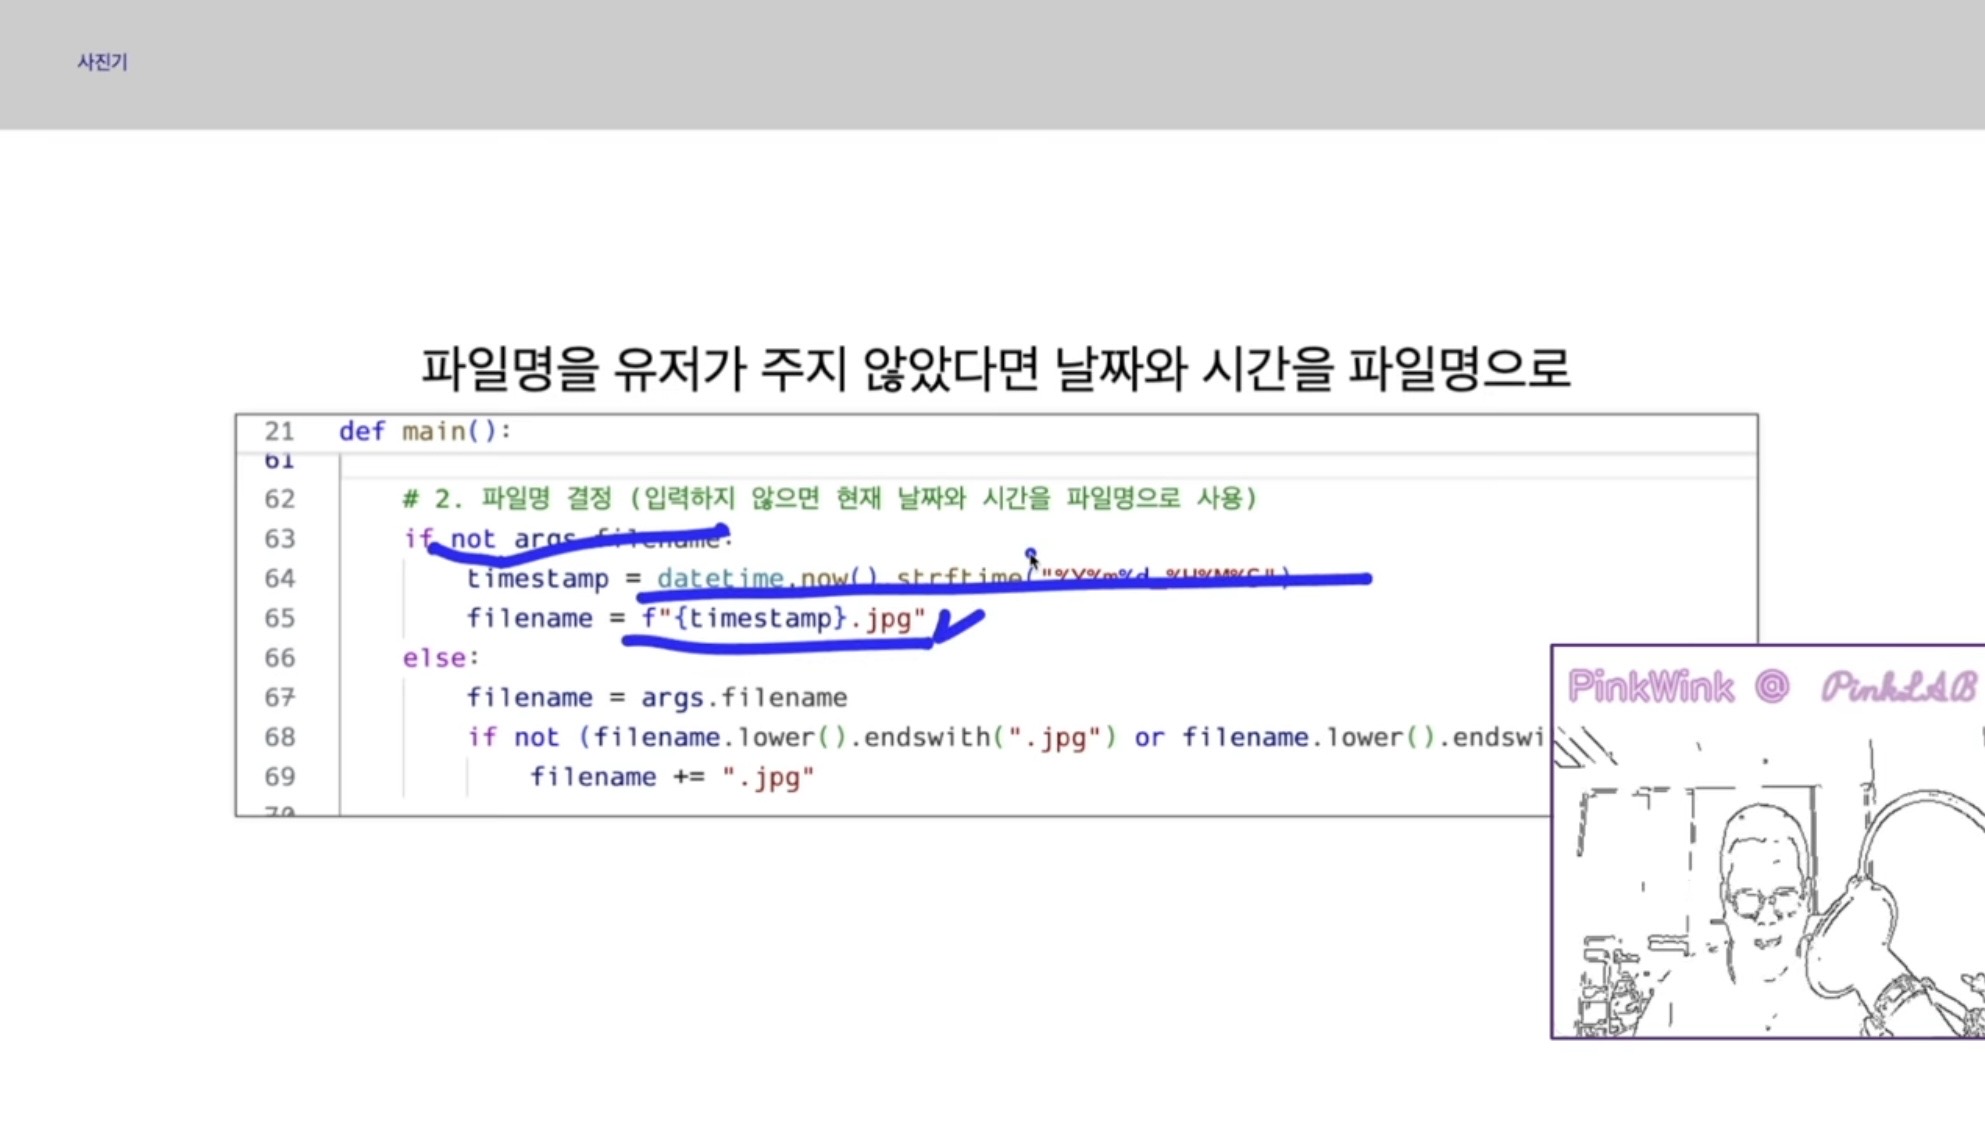Click 'datetime' text on line 64

(x=719, y=578)
